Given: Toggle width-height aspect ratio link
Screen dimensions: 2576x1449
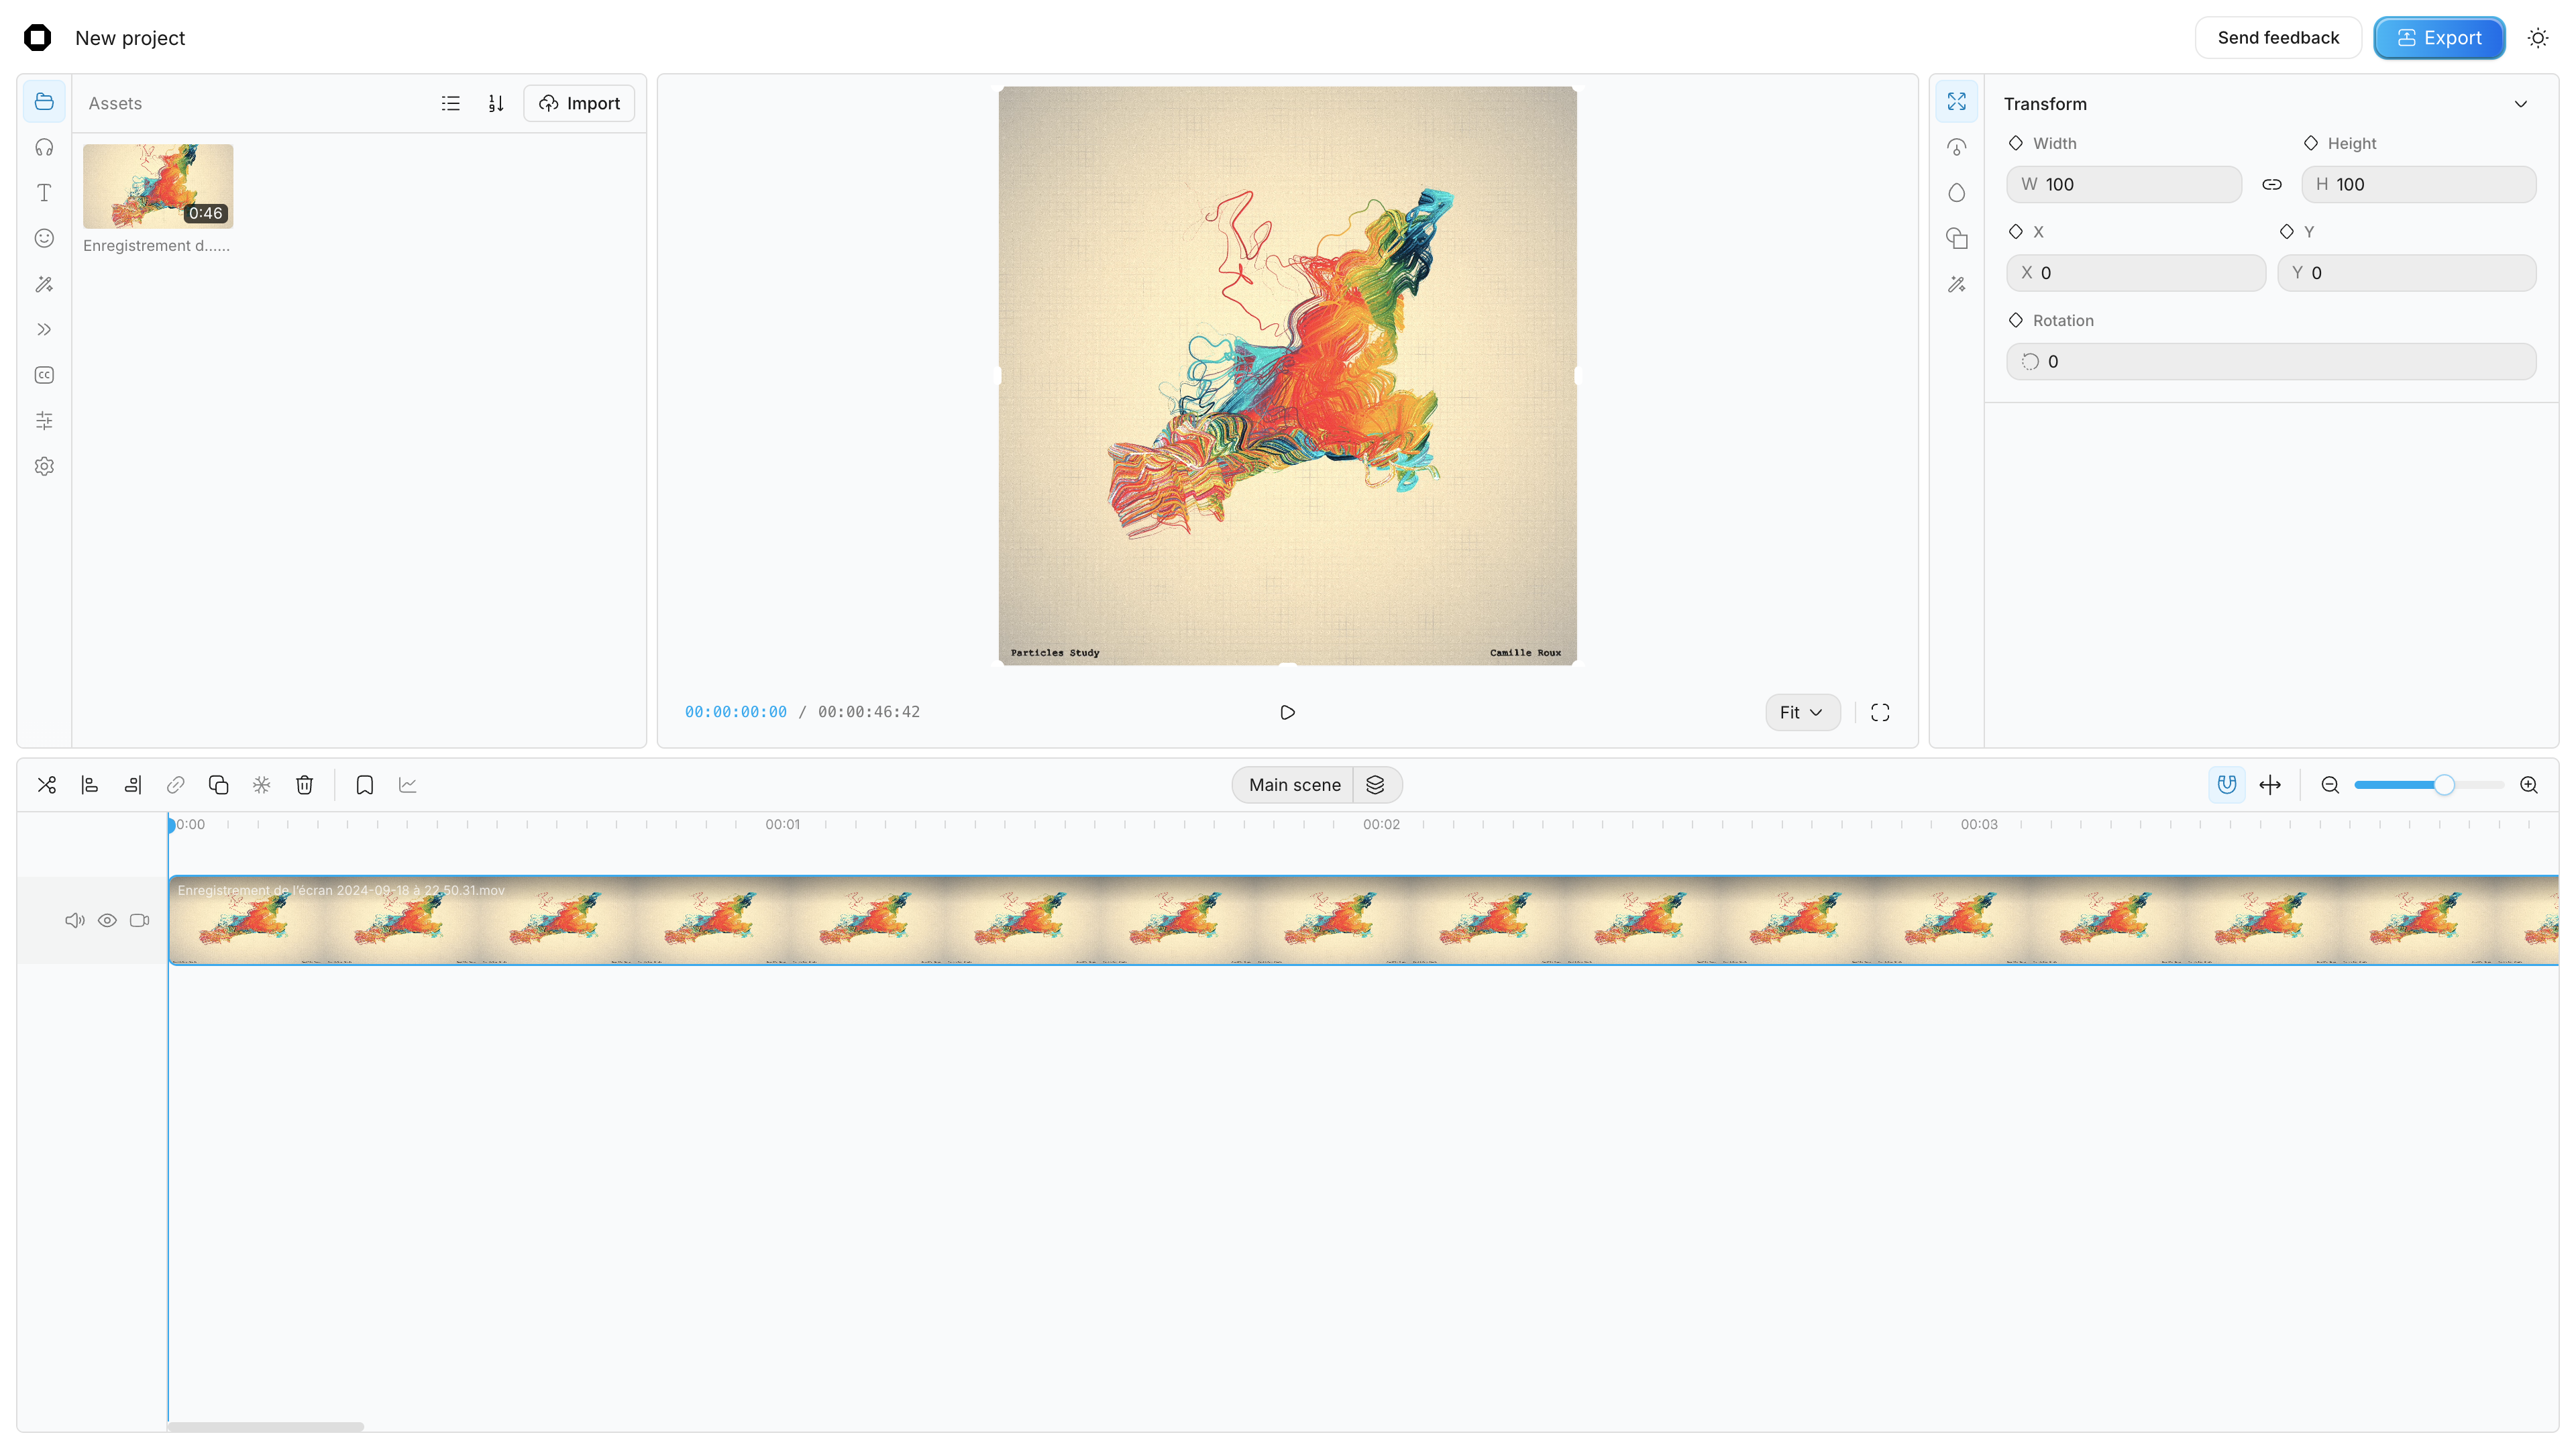Looking at the screenshot, I should (2272, 185).
